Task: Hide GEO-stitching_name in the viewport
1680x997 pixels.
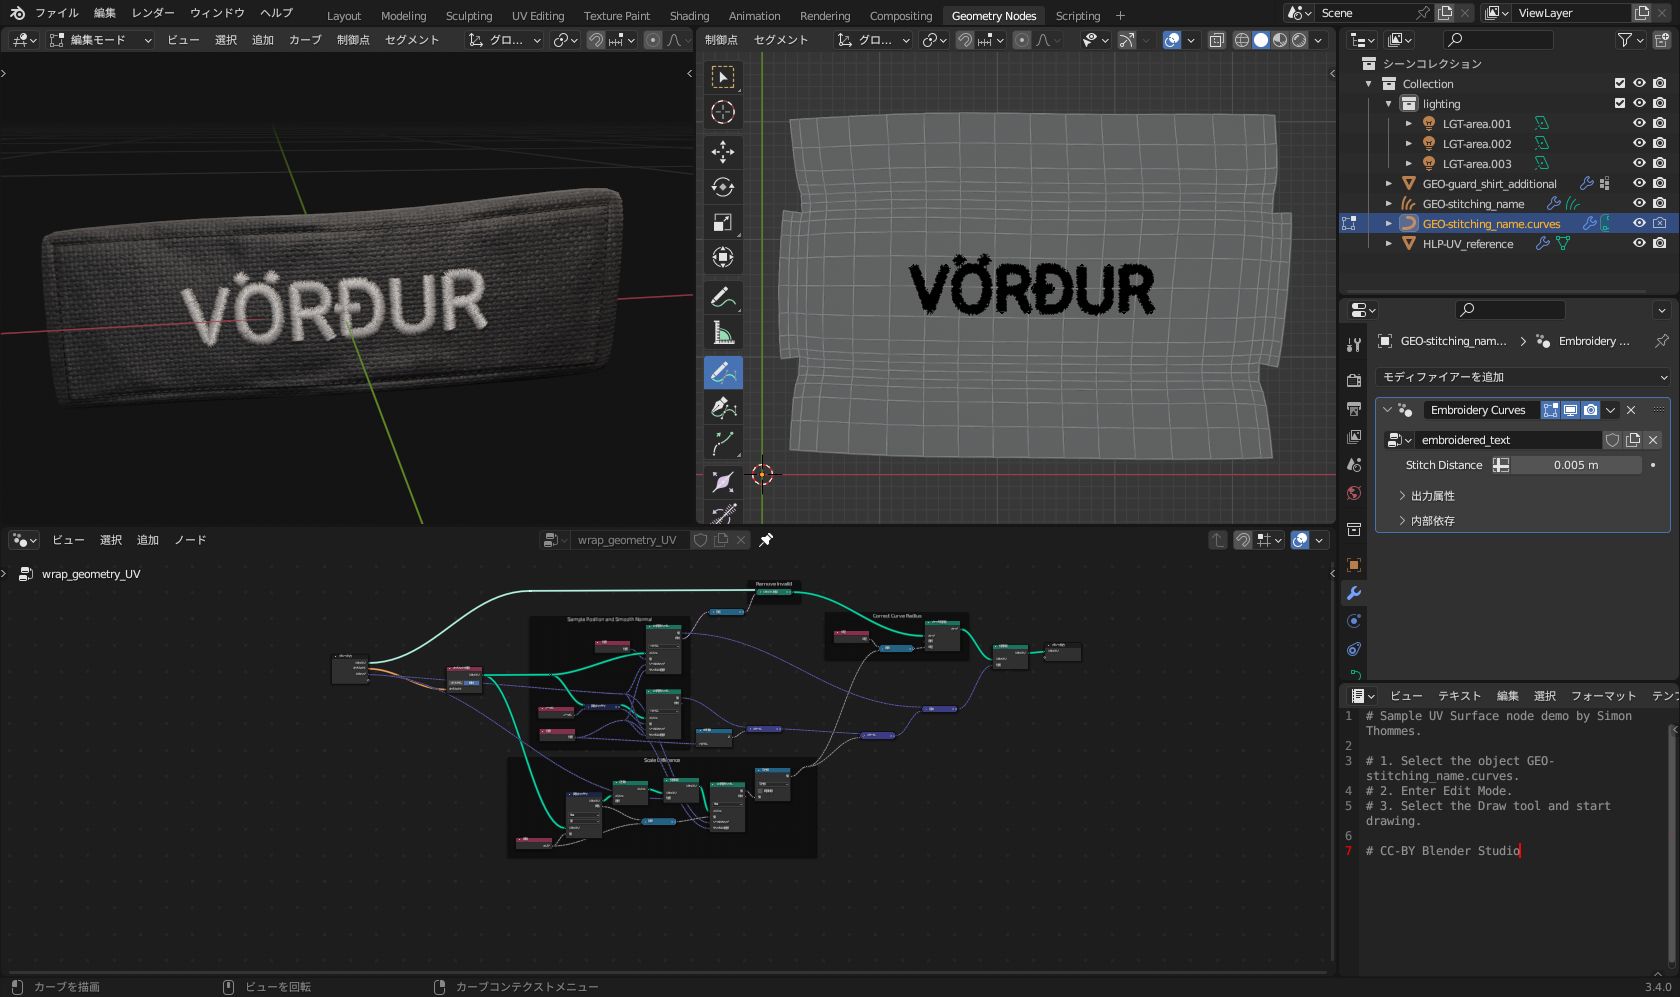Action: point(1639,203)
